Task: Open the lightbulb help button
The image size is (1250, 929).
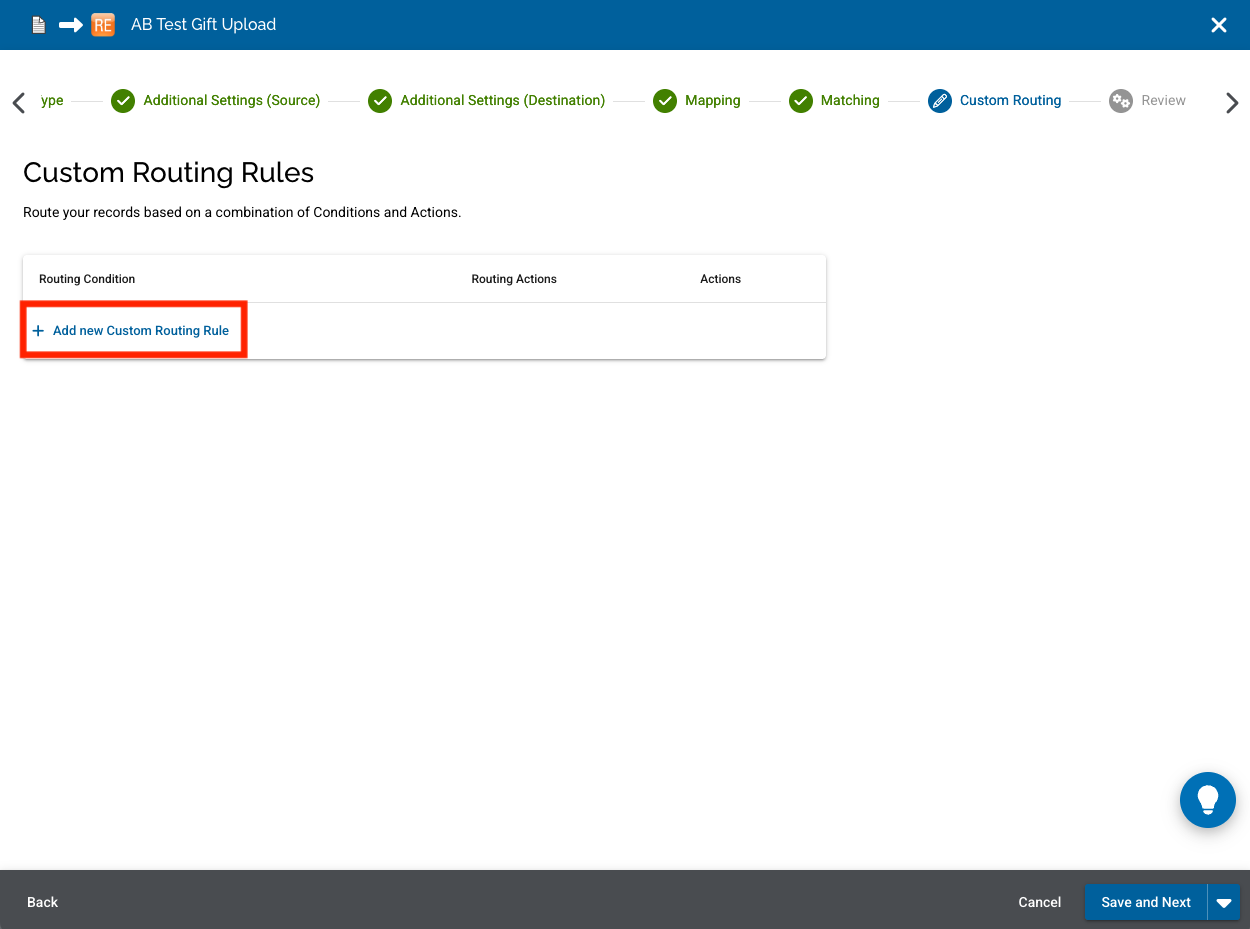Action: pyautogui.click(x=1208, y=800)
